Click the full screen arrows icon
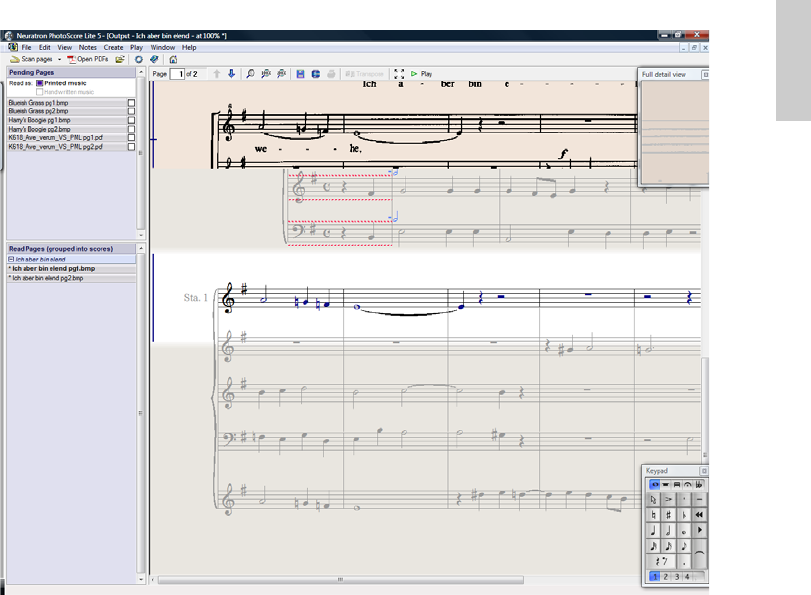Image resolution: width=811 pixels, height=595 pixels. coord(399,74)
